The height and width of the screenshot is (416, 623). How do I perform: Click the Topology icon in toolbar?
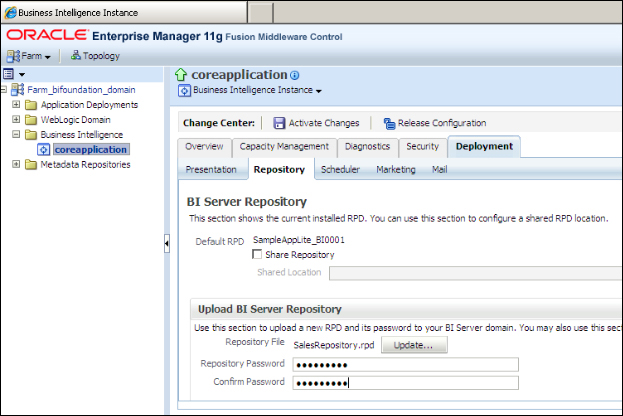tap(77, 56)
